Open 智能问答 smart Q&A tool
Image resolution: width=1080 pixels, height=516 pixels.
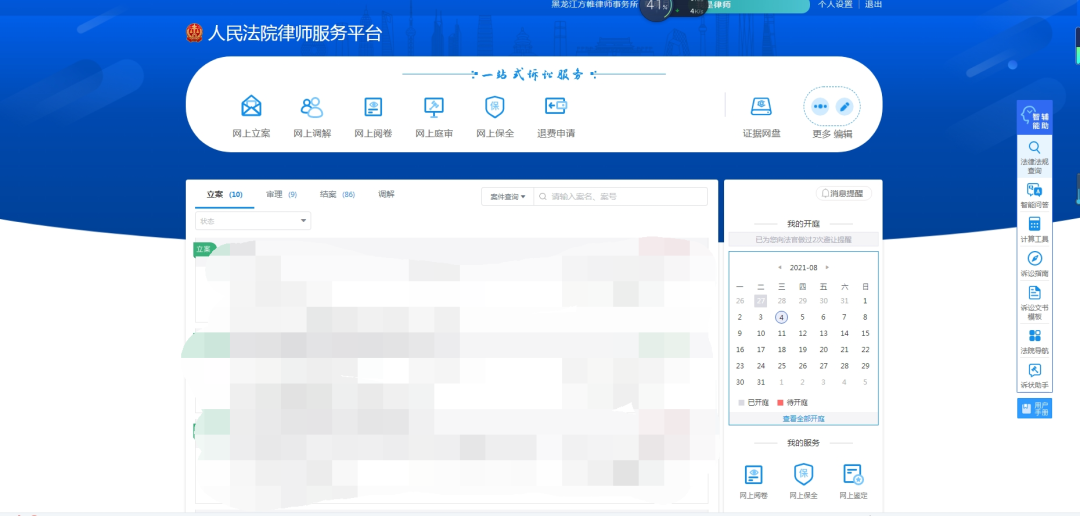pyautogui.click(x=1035, y=196)
